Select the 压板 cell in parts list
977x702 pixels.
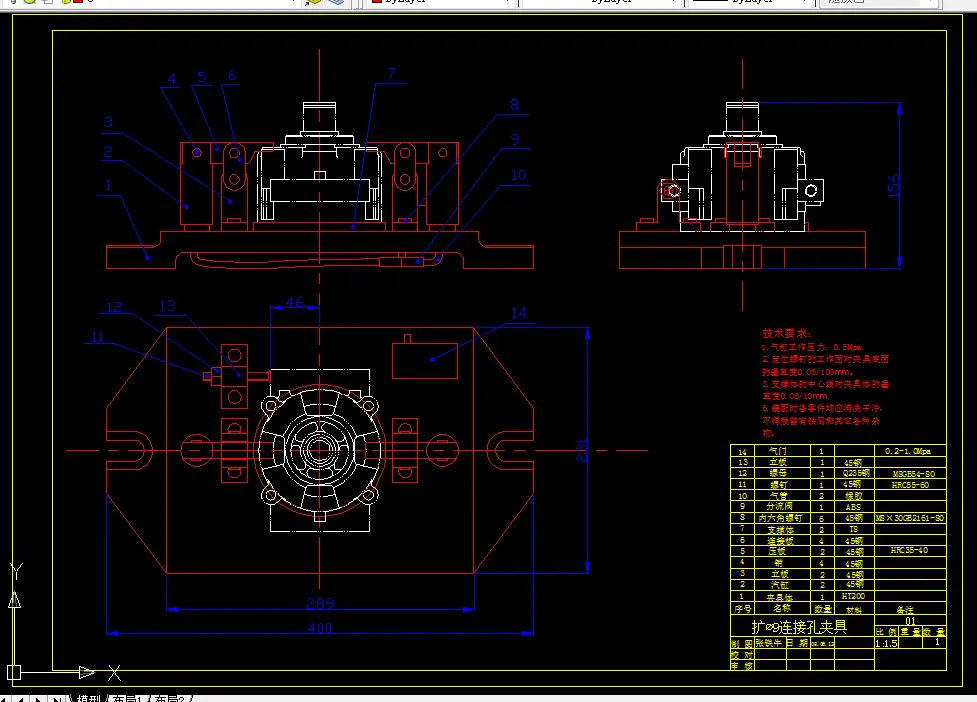(778, 551)
